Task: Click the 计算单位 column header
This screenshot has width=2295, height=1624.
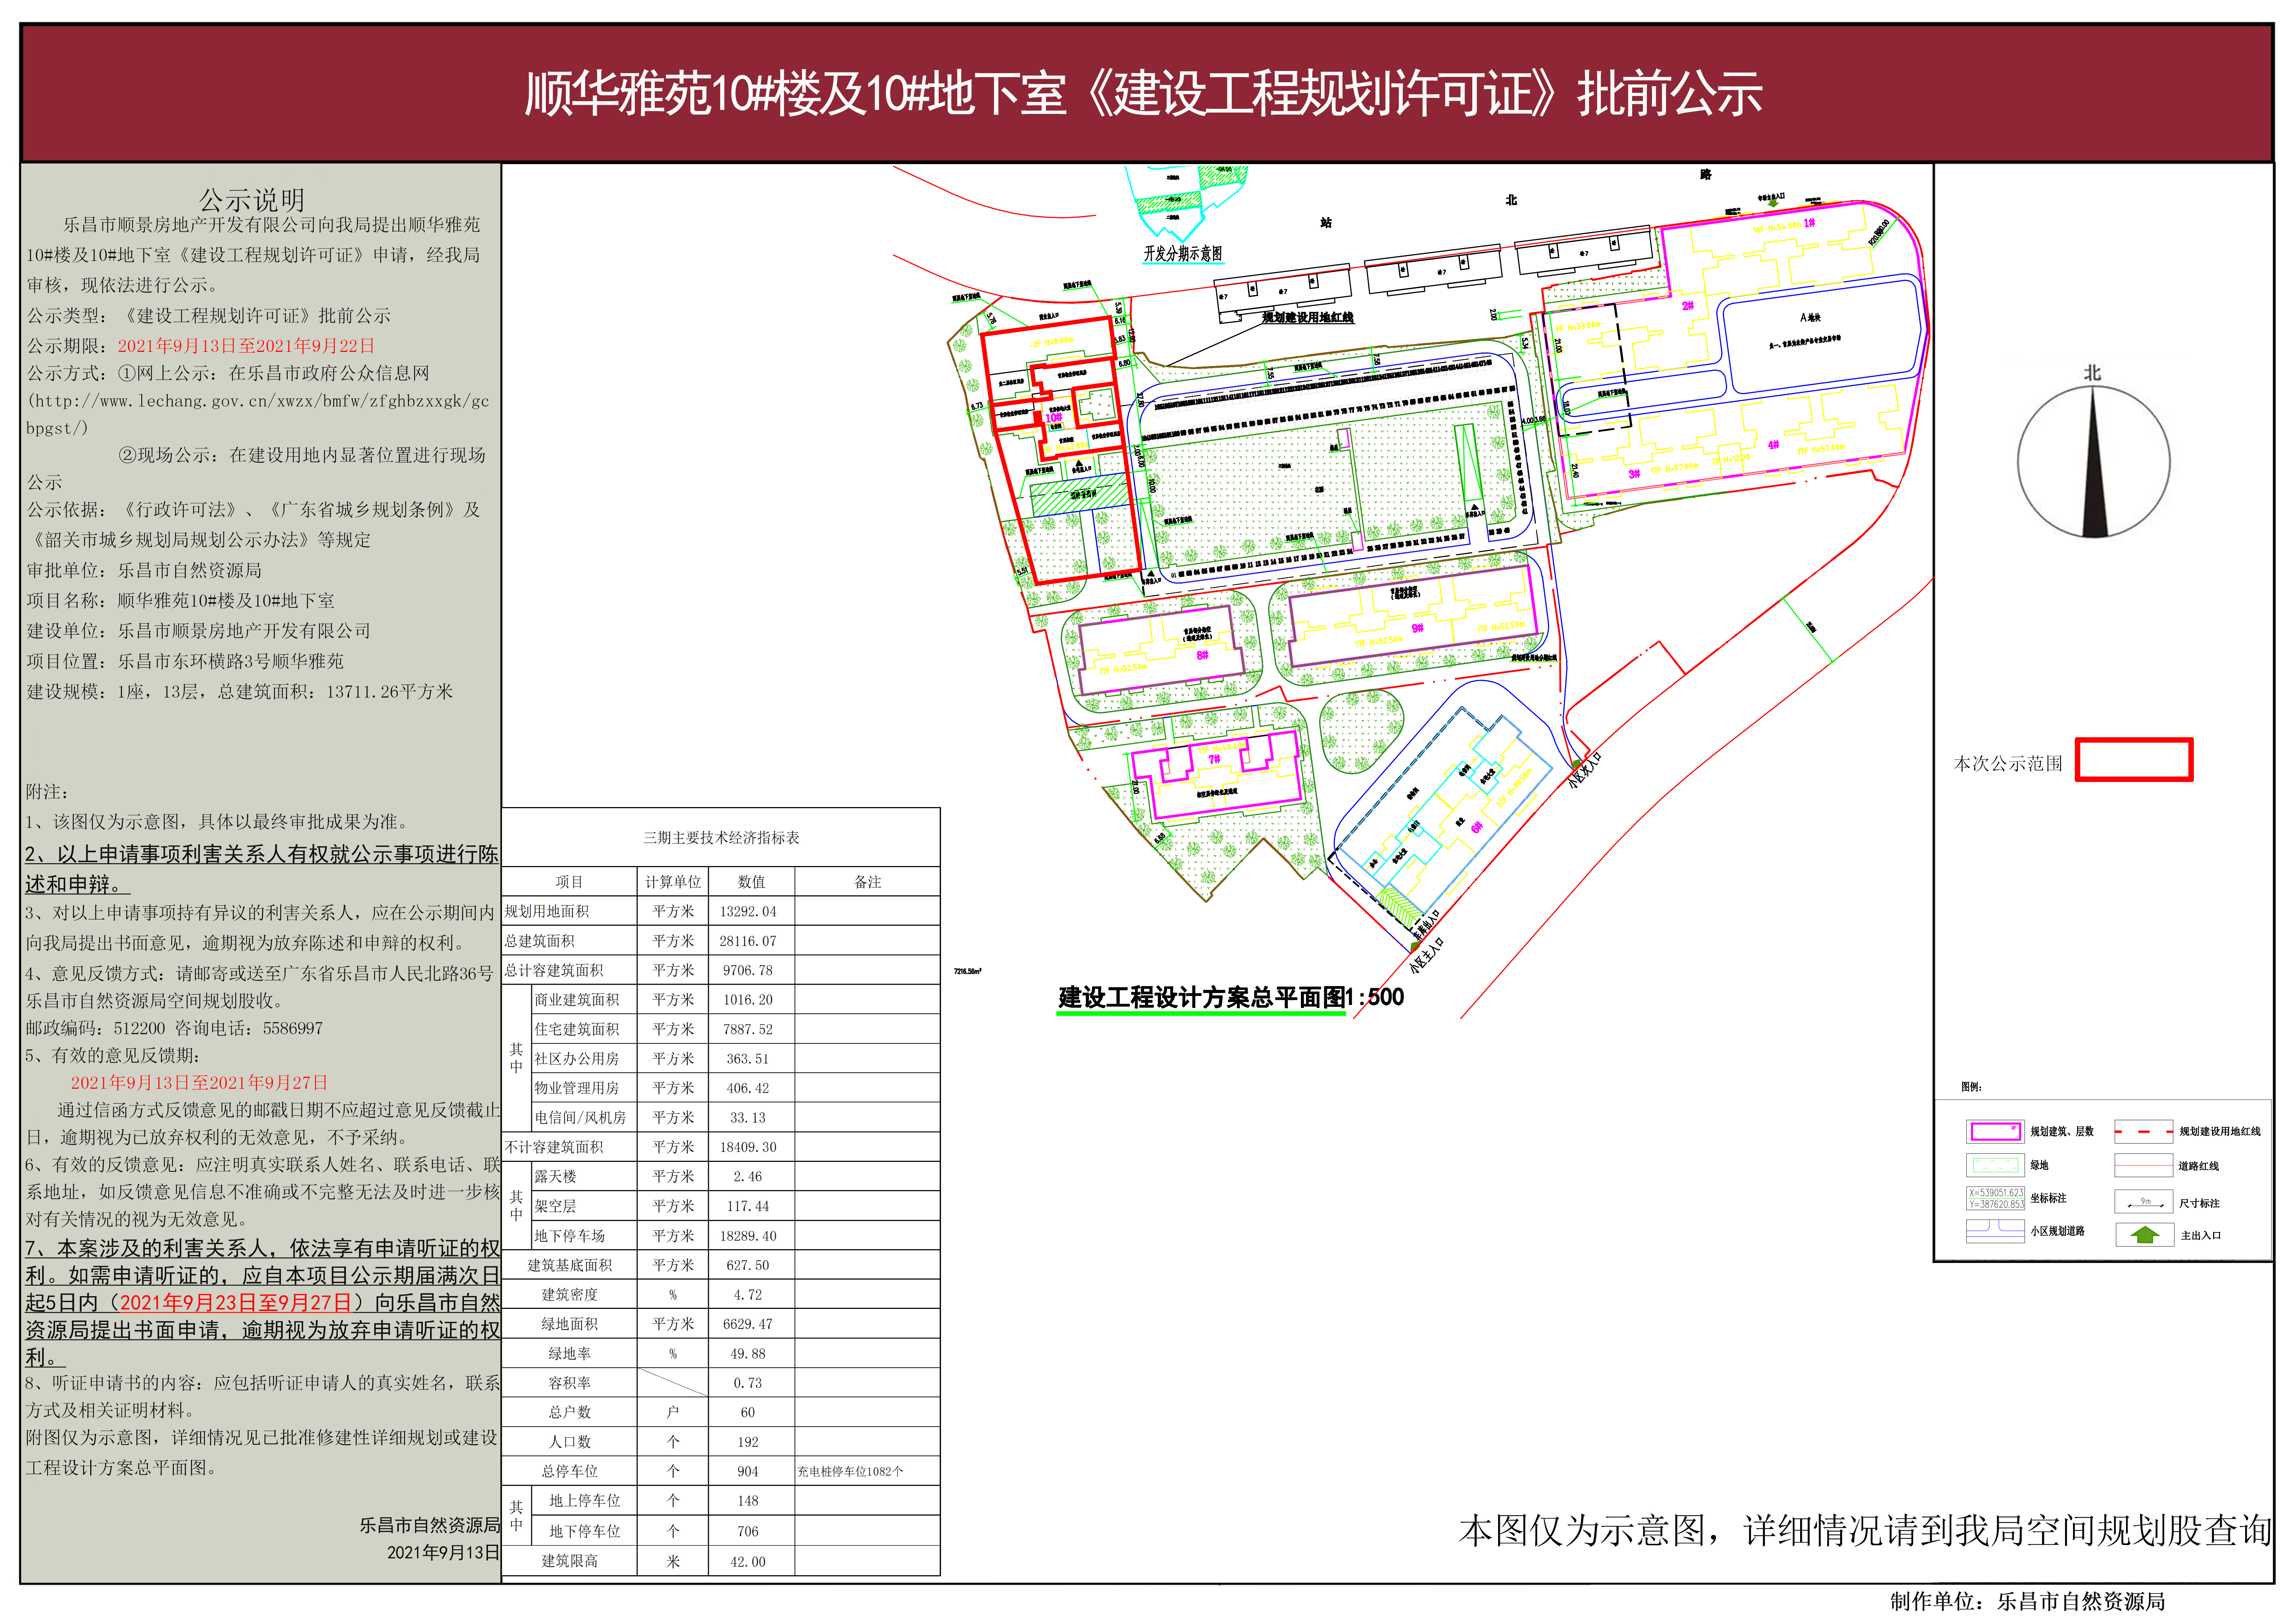Action: pos(673,882)
